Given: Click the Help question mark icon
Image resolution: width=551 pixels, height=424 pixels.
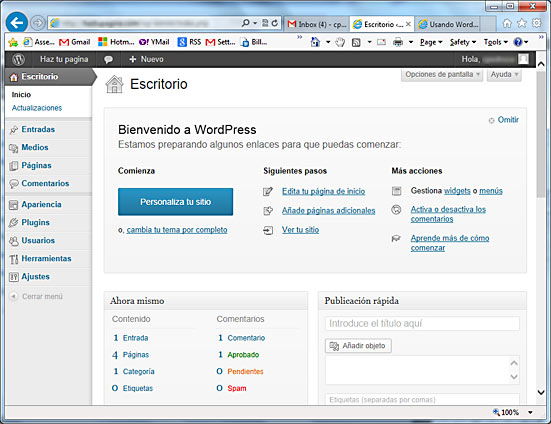Looking at the screenshot, I should (518, 43).
